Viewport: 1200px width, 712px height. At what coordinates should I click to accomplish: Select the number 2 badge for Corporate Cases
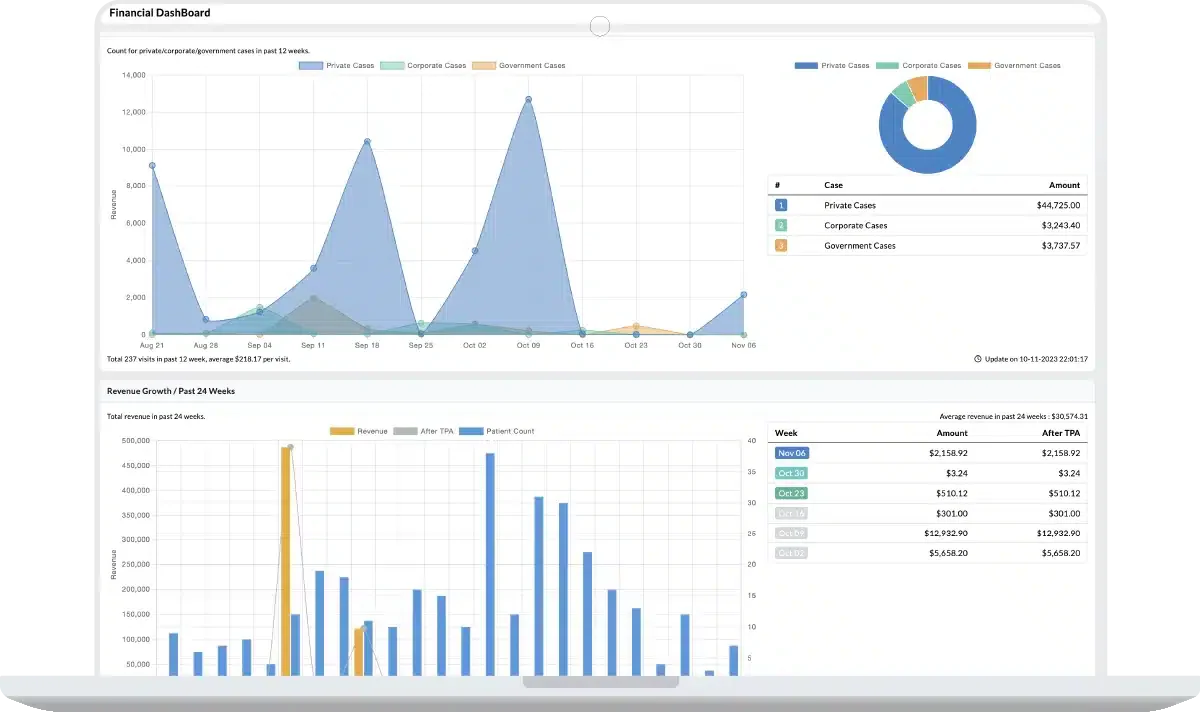[781, 225]
